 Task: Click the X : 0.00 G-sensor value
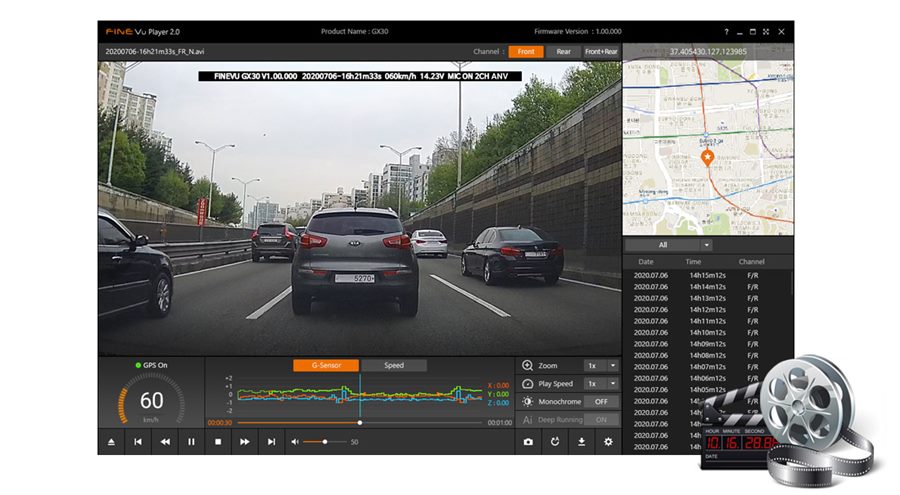[x=498, y=386]
